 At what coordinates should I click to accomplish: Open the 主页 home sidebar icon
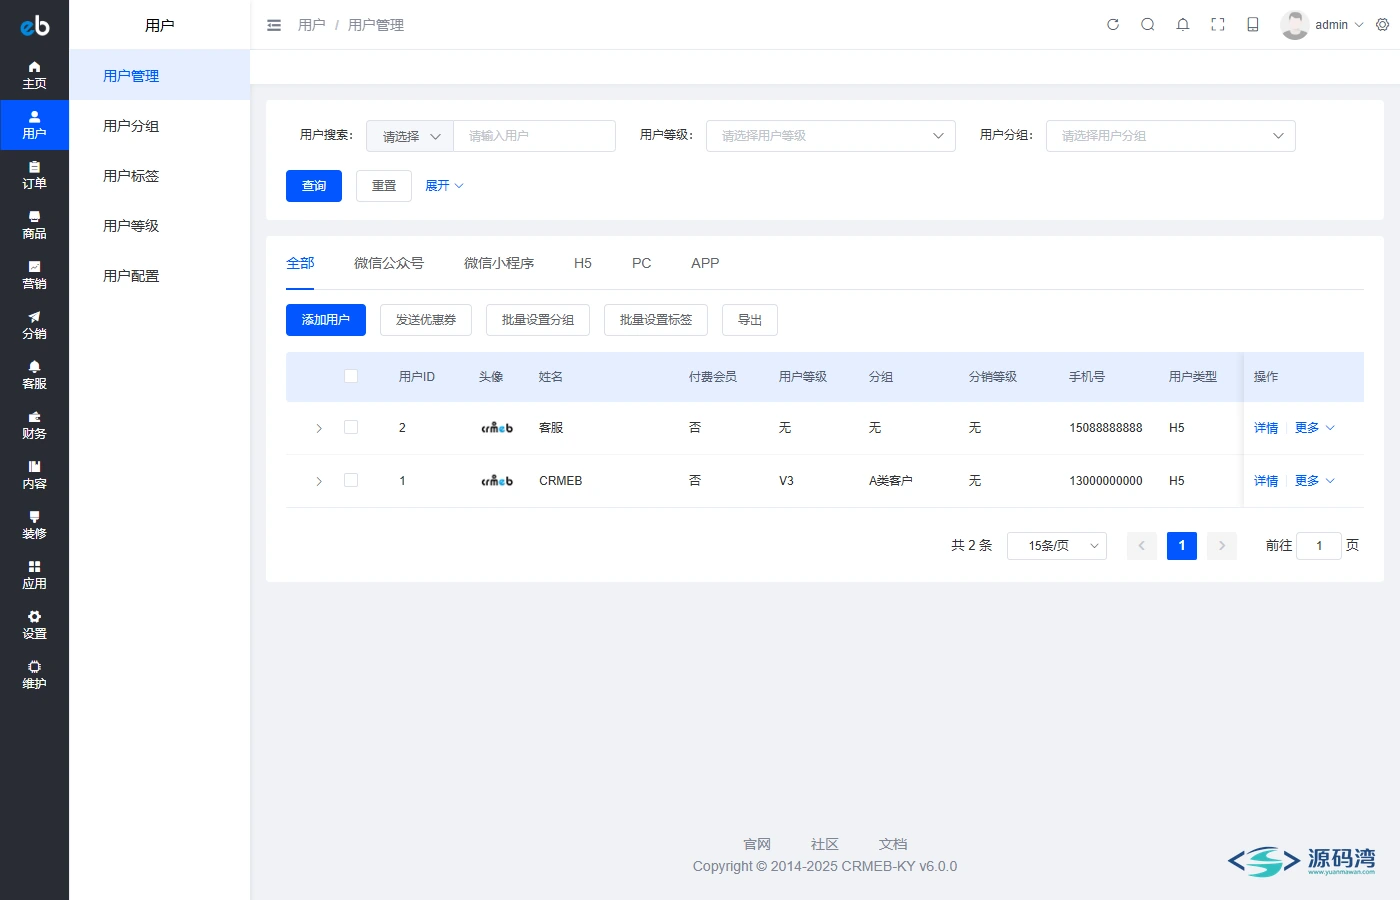(x=34, y=75)
